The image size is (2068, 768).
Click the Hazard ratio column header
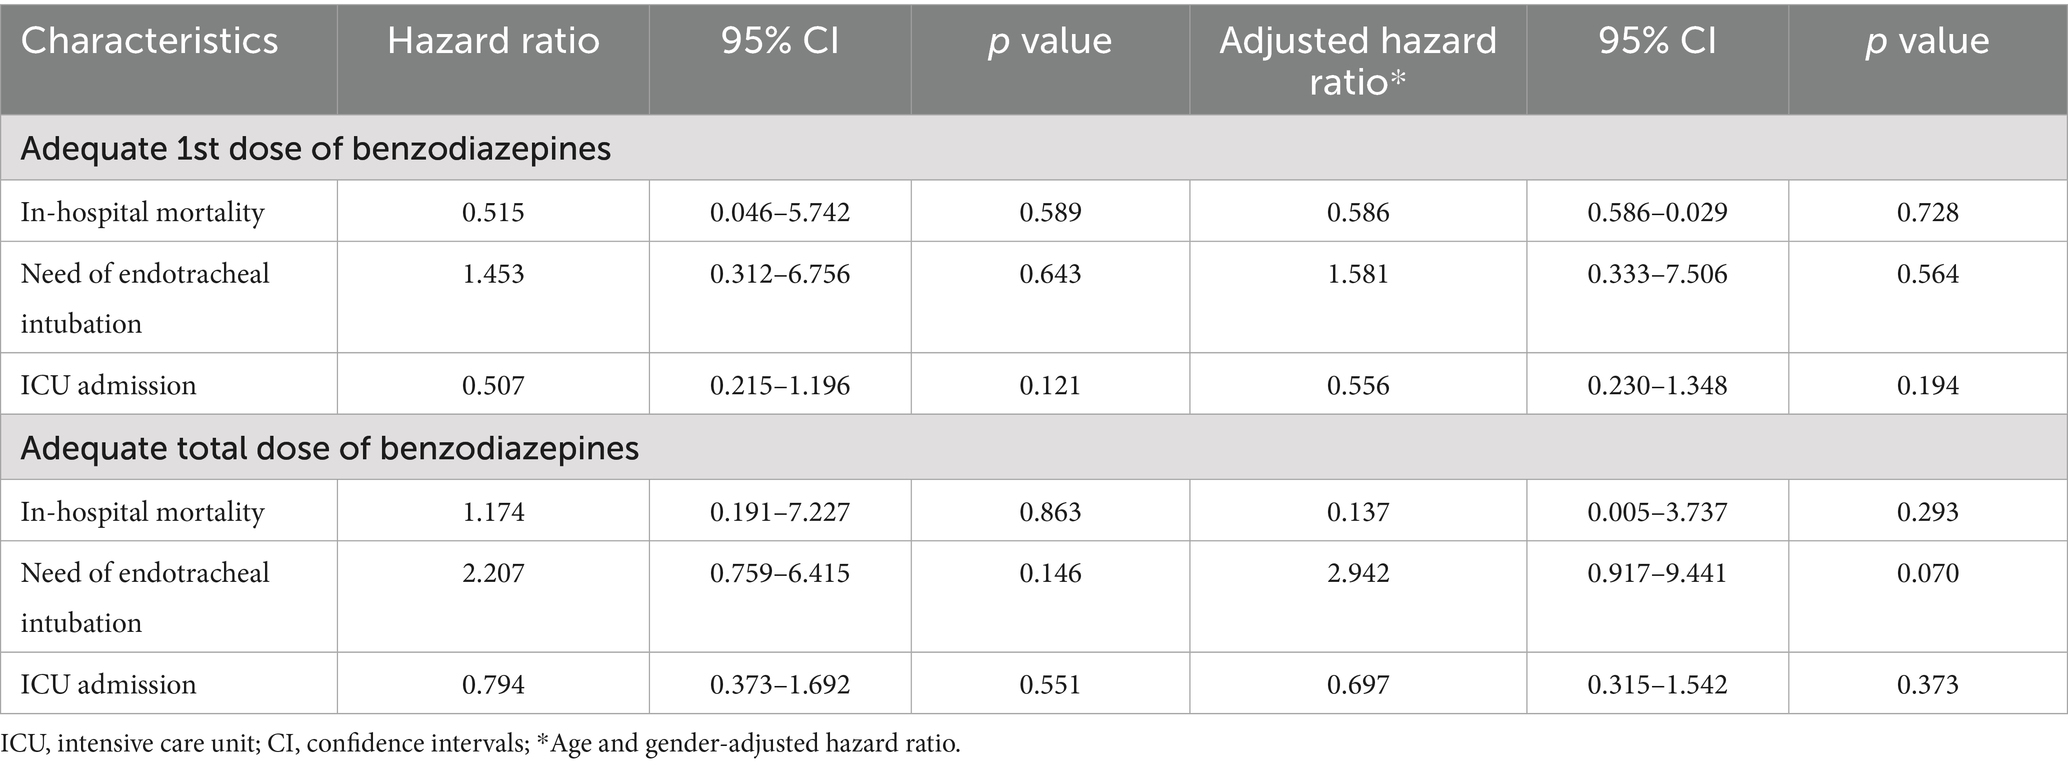[x=493, y=41]
